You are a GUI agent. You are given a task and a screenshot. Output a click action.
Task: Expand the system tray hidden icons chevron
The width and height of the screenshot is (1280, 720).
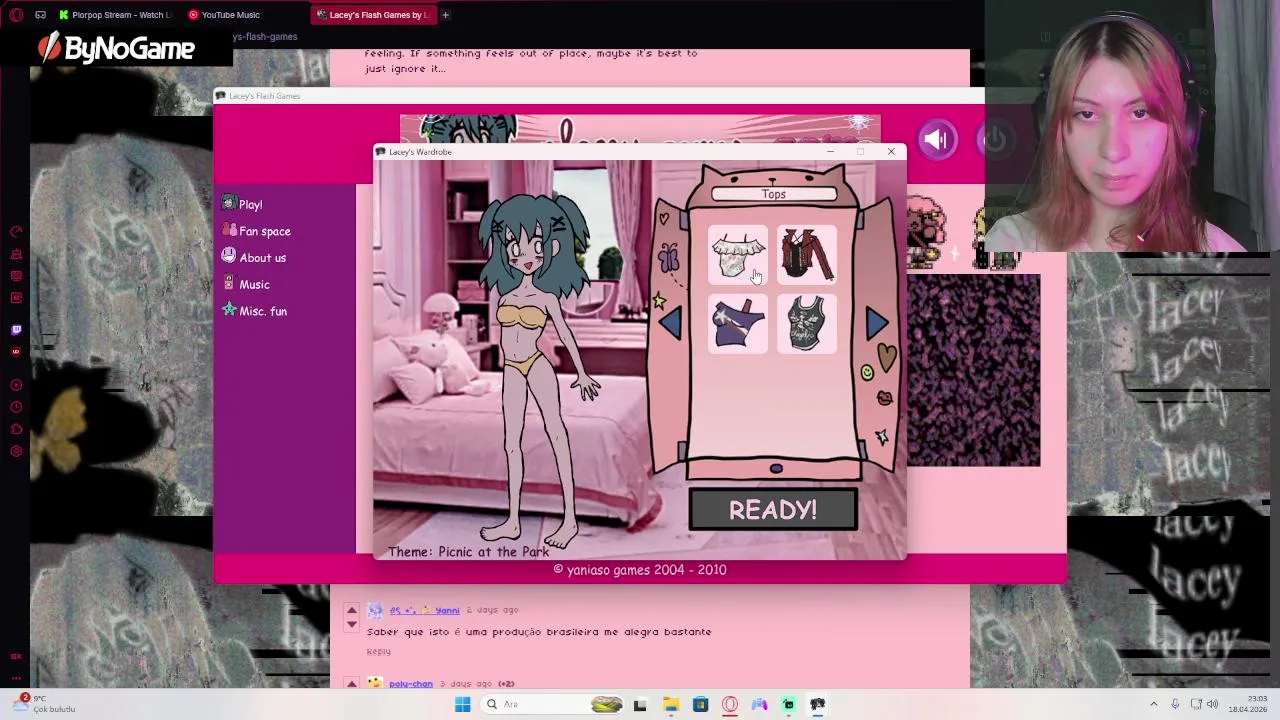(1153, 704)
